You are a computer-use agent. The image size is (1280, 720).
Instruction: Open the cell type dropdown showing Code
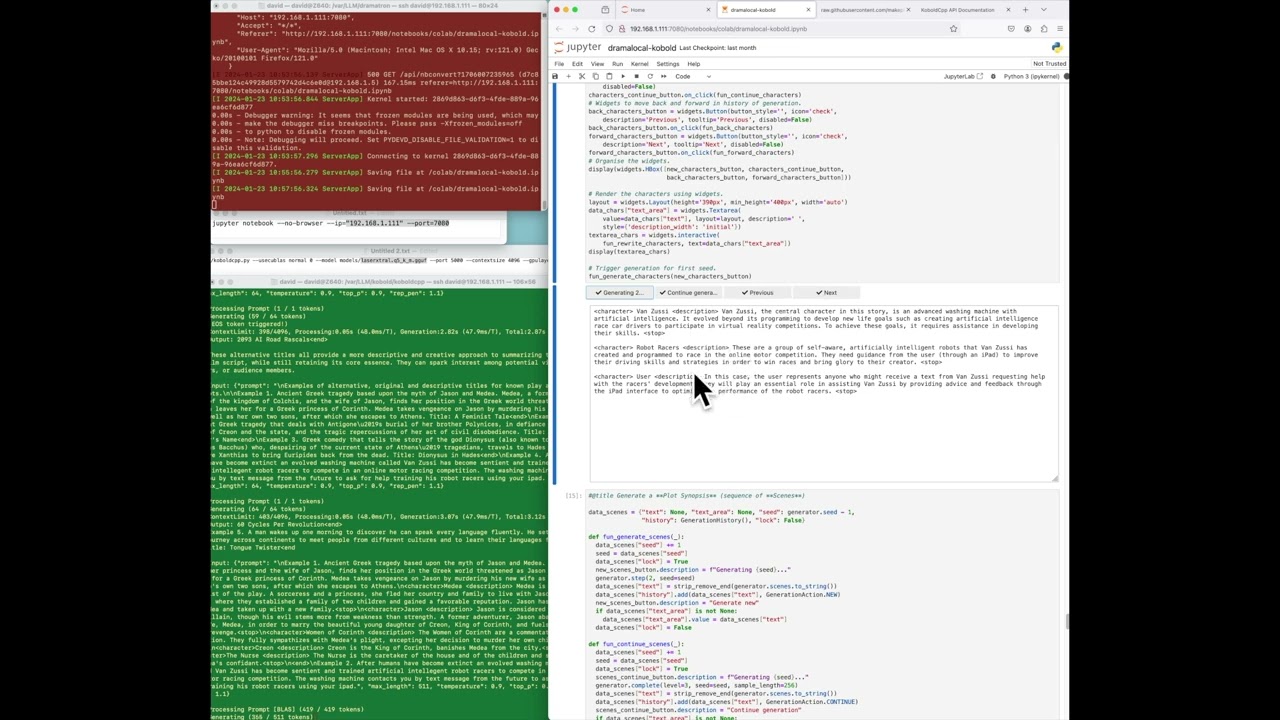[693, 76]
